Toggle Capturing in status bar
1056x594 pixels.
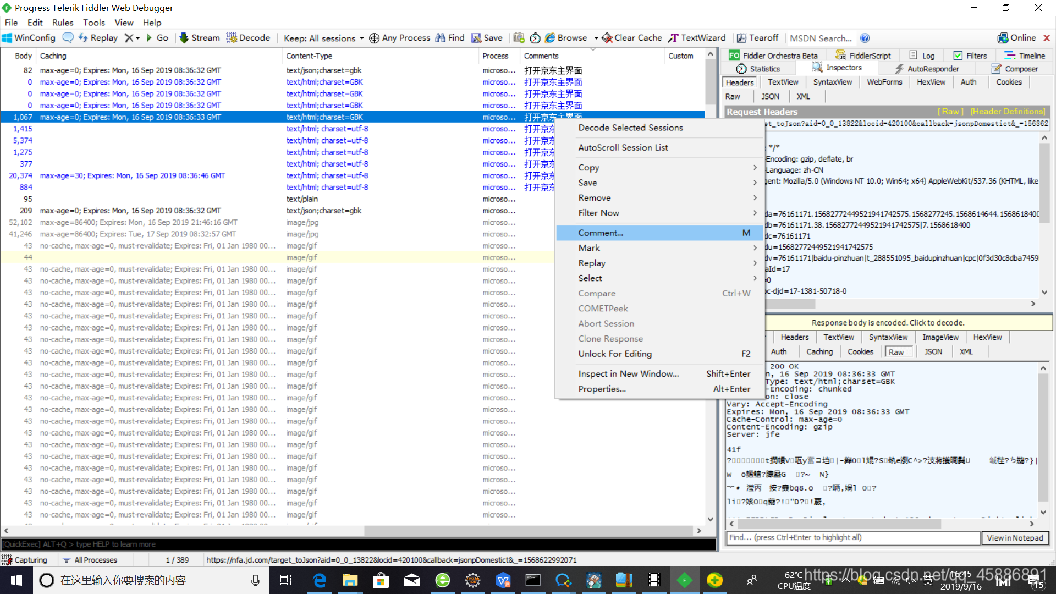pyautogui.click(x=25, y=560)
